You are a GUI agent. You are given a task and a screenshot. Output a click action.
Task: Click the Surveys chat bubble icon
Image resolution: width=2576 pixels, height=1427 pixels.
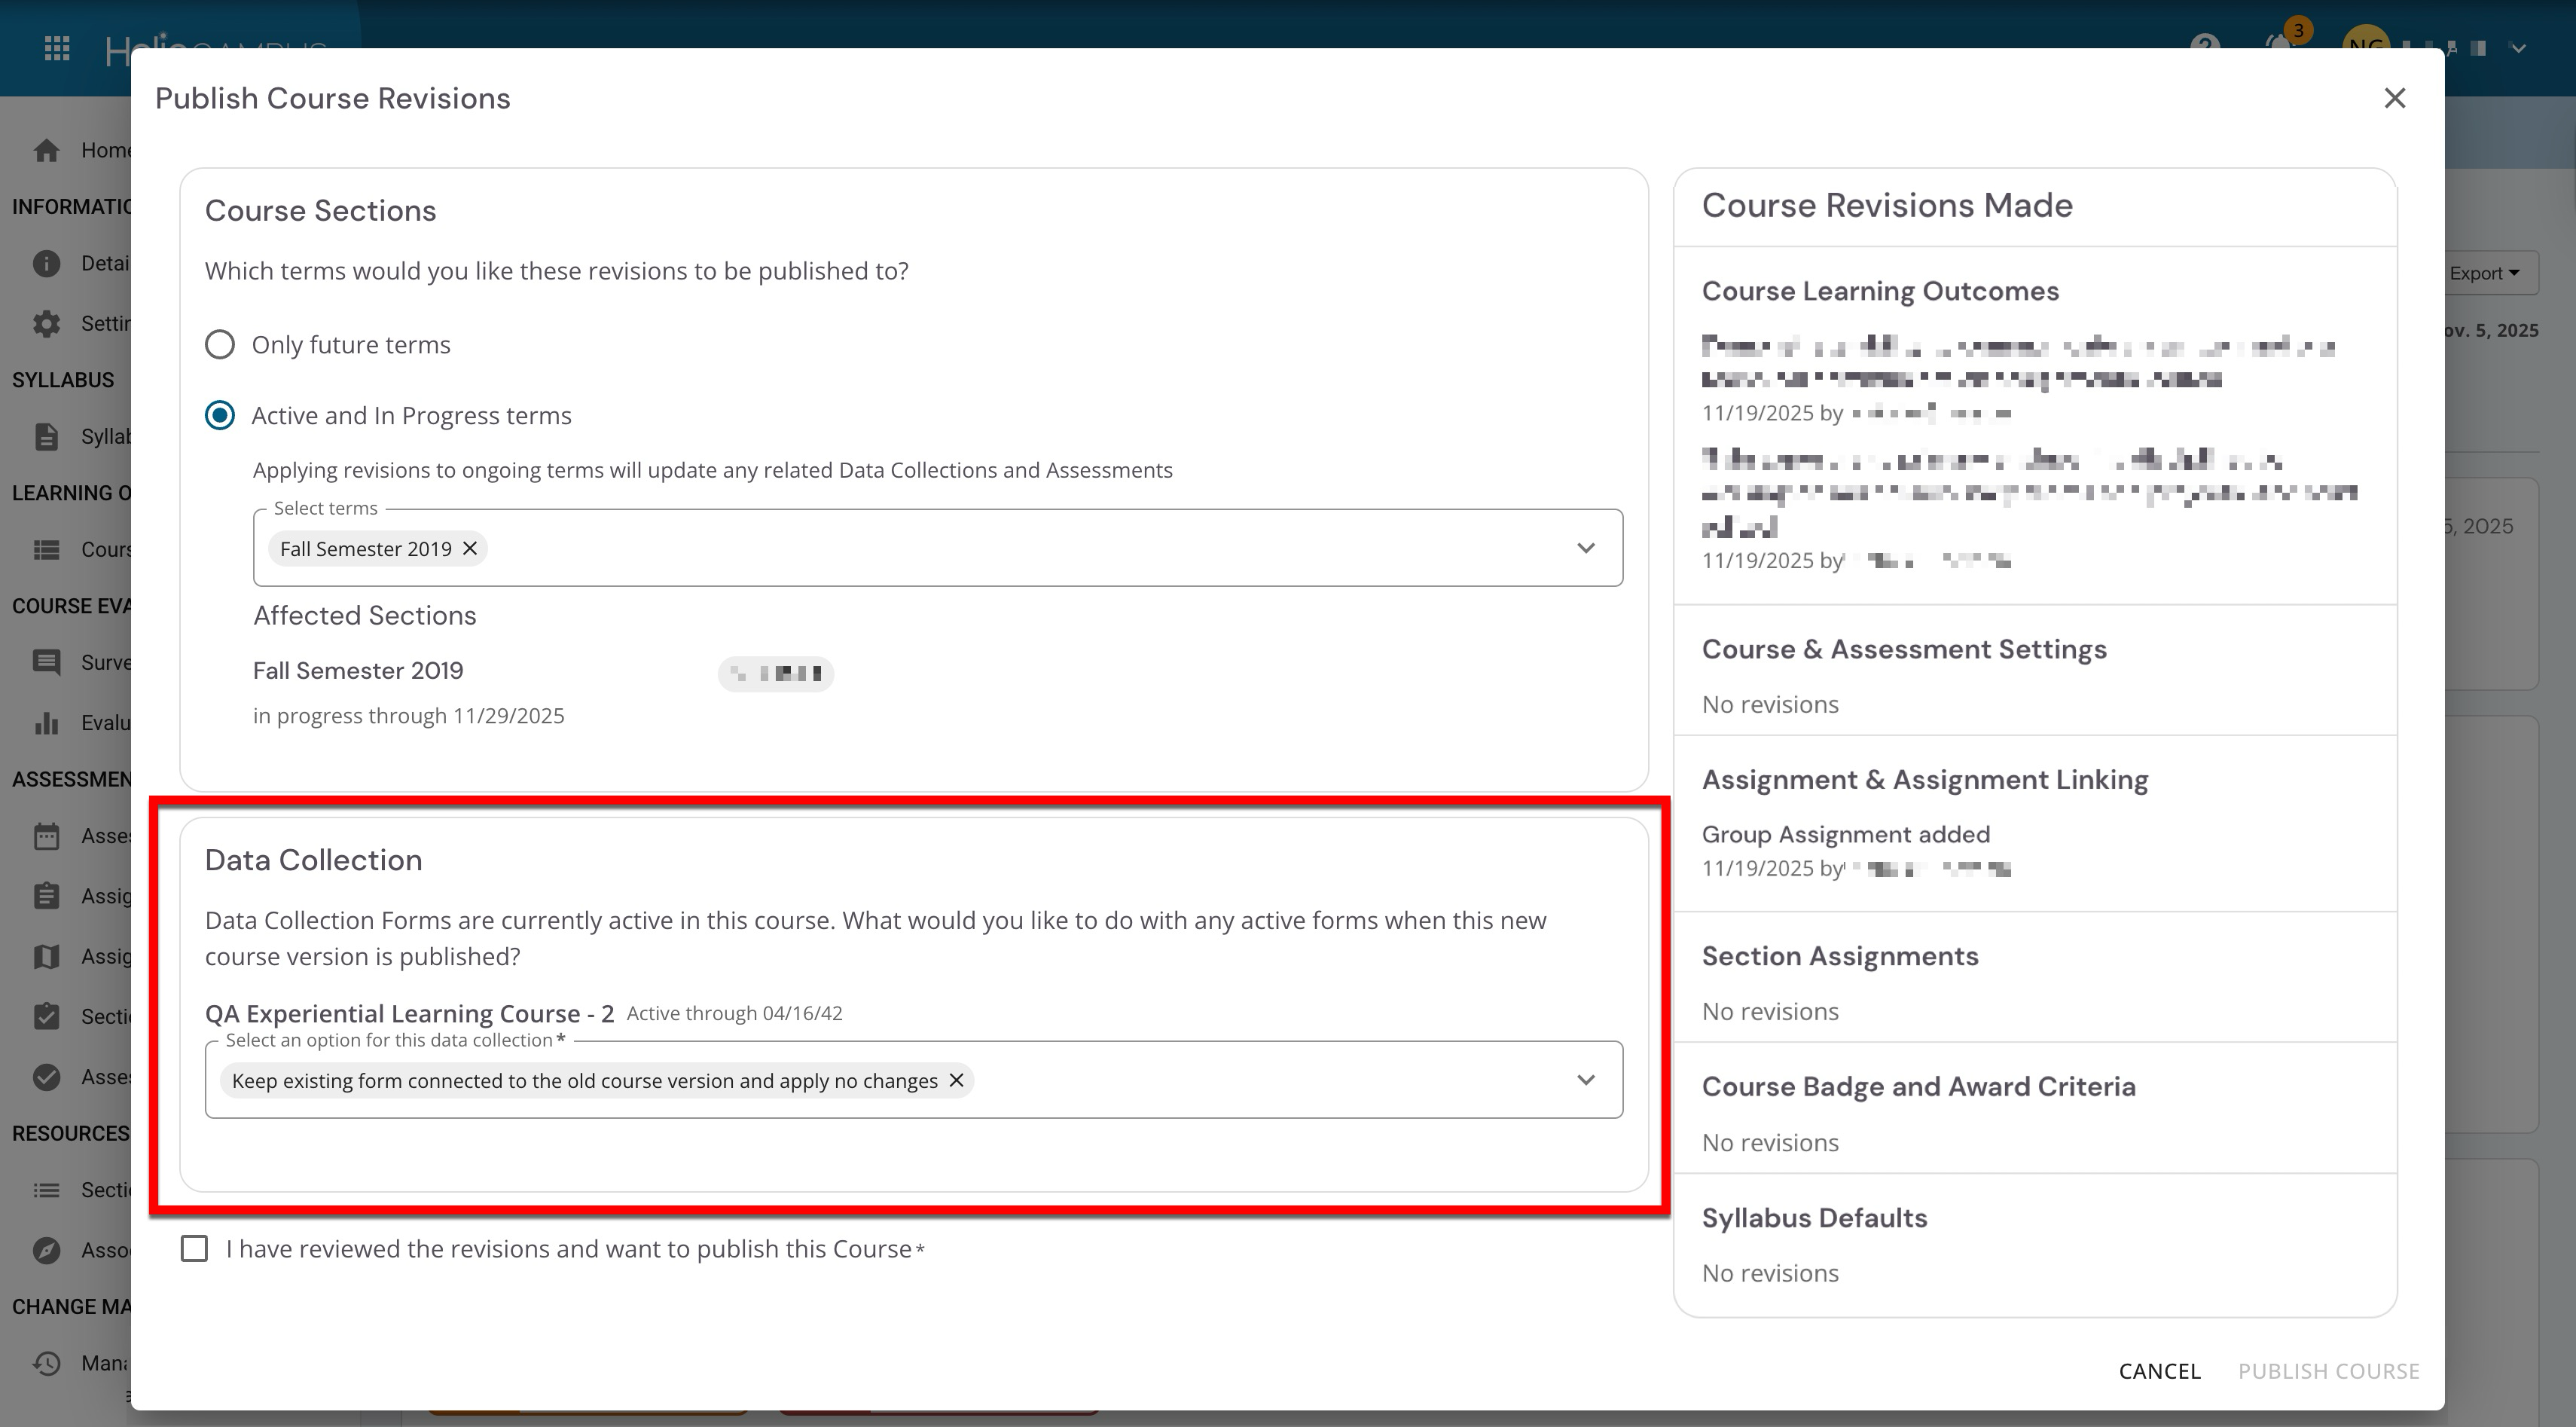46,662
